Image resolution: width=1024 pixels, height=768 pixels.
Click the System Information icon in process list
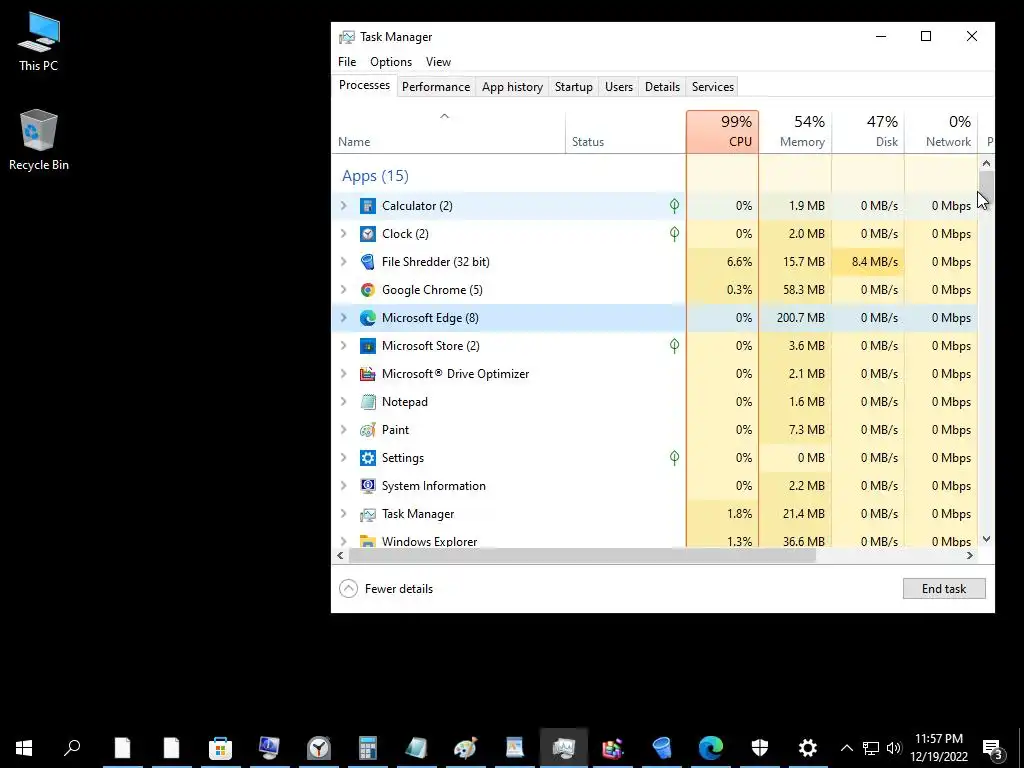(x=368, y=486)
